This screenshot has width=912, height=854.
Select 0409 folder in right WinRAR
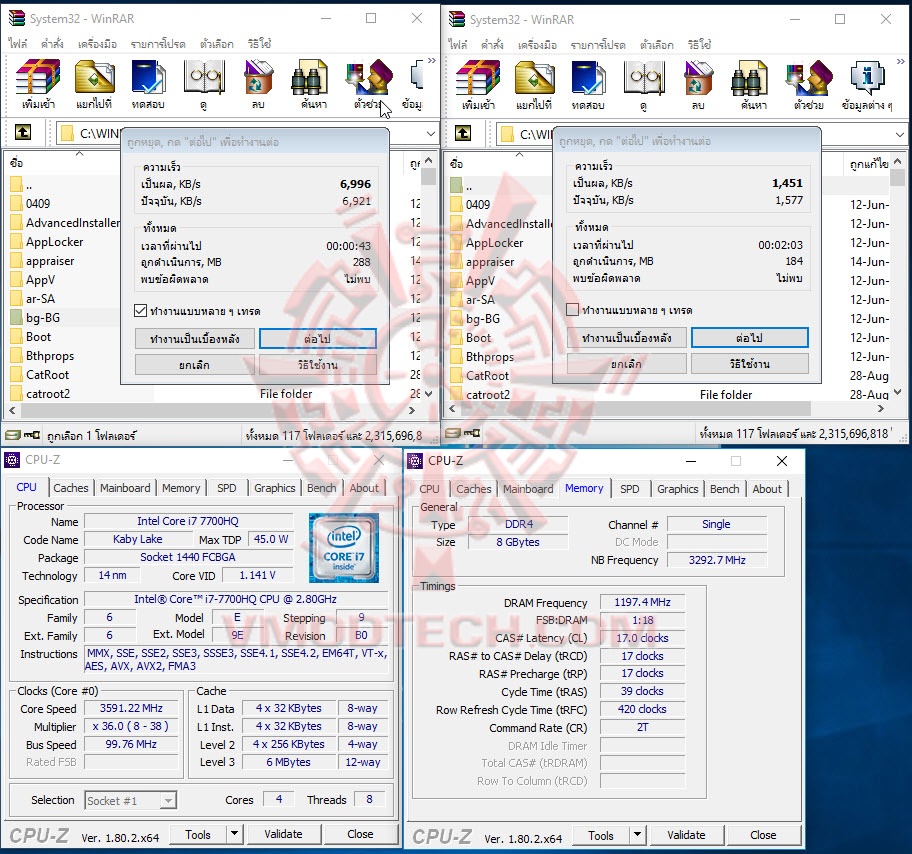[x=478, y=205]
